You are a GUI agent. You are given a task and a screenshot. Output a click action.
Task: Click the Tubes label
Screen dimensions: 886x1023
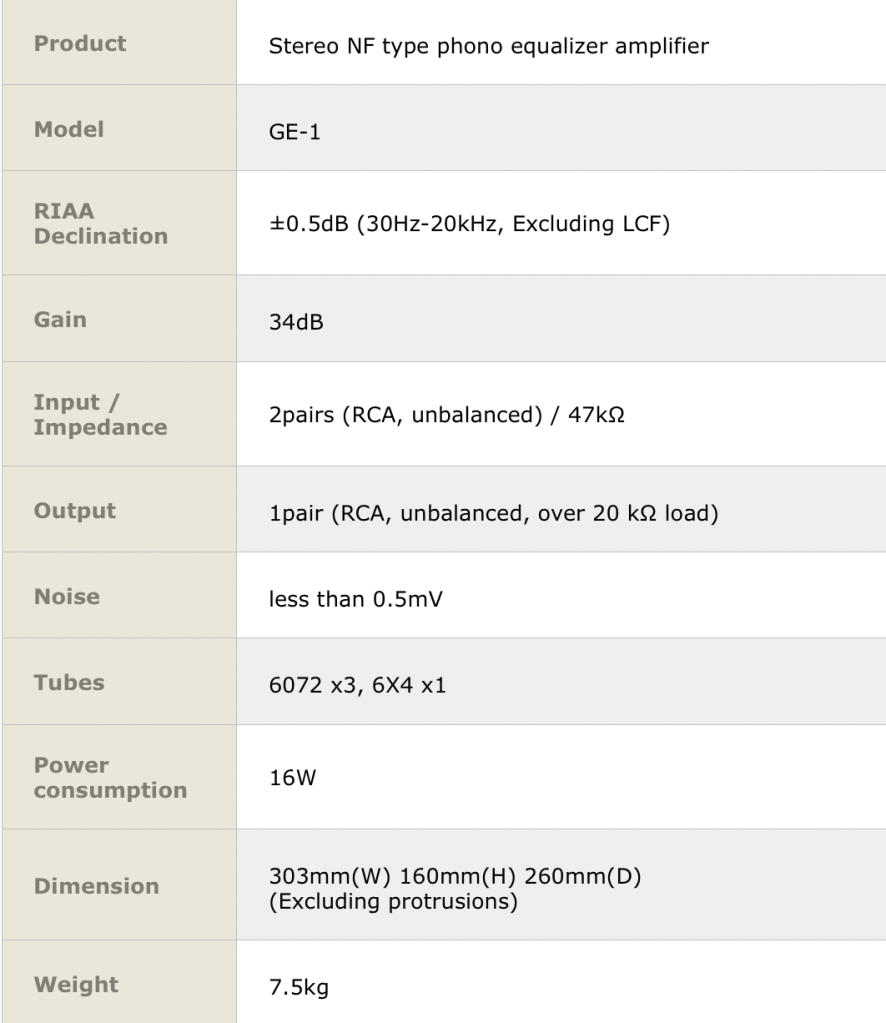tap(69, 682)
